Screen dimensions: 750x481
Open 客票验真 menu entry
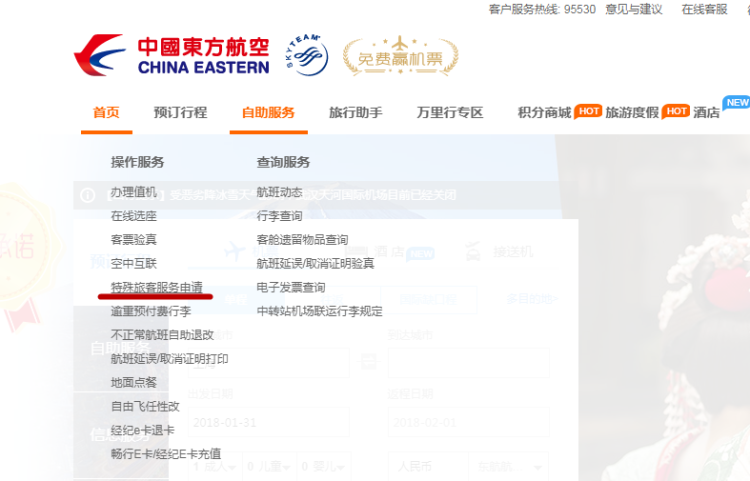(x=134, y=240)
